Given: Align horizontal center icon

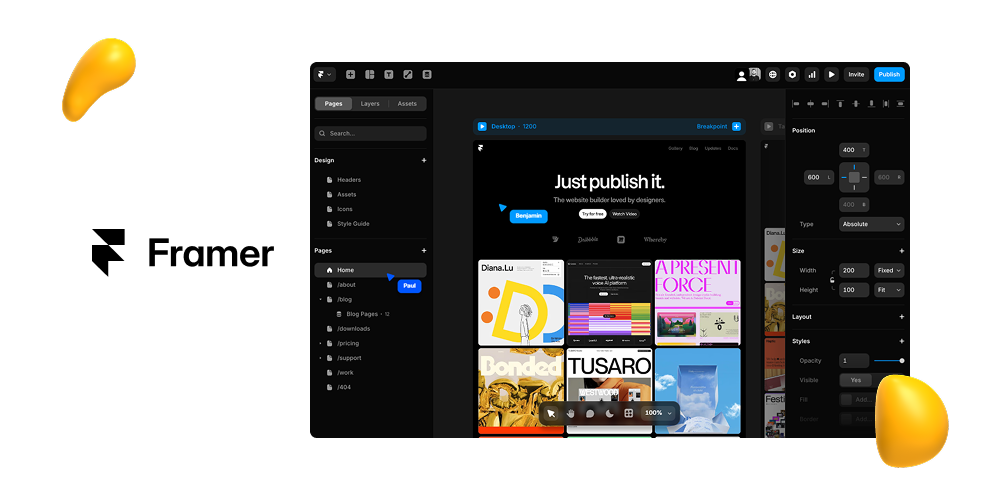Looking at the screenshot, I should pyautogui.click(x=810, y=103).
